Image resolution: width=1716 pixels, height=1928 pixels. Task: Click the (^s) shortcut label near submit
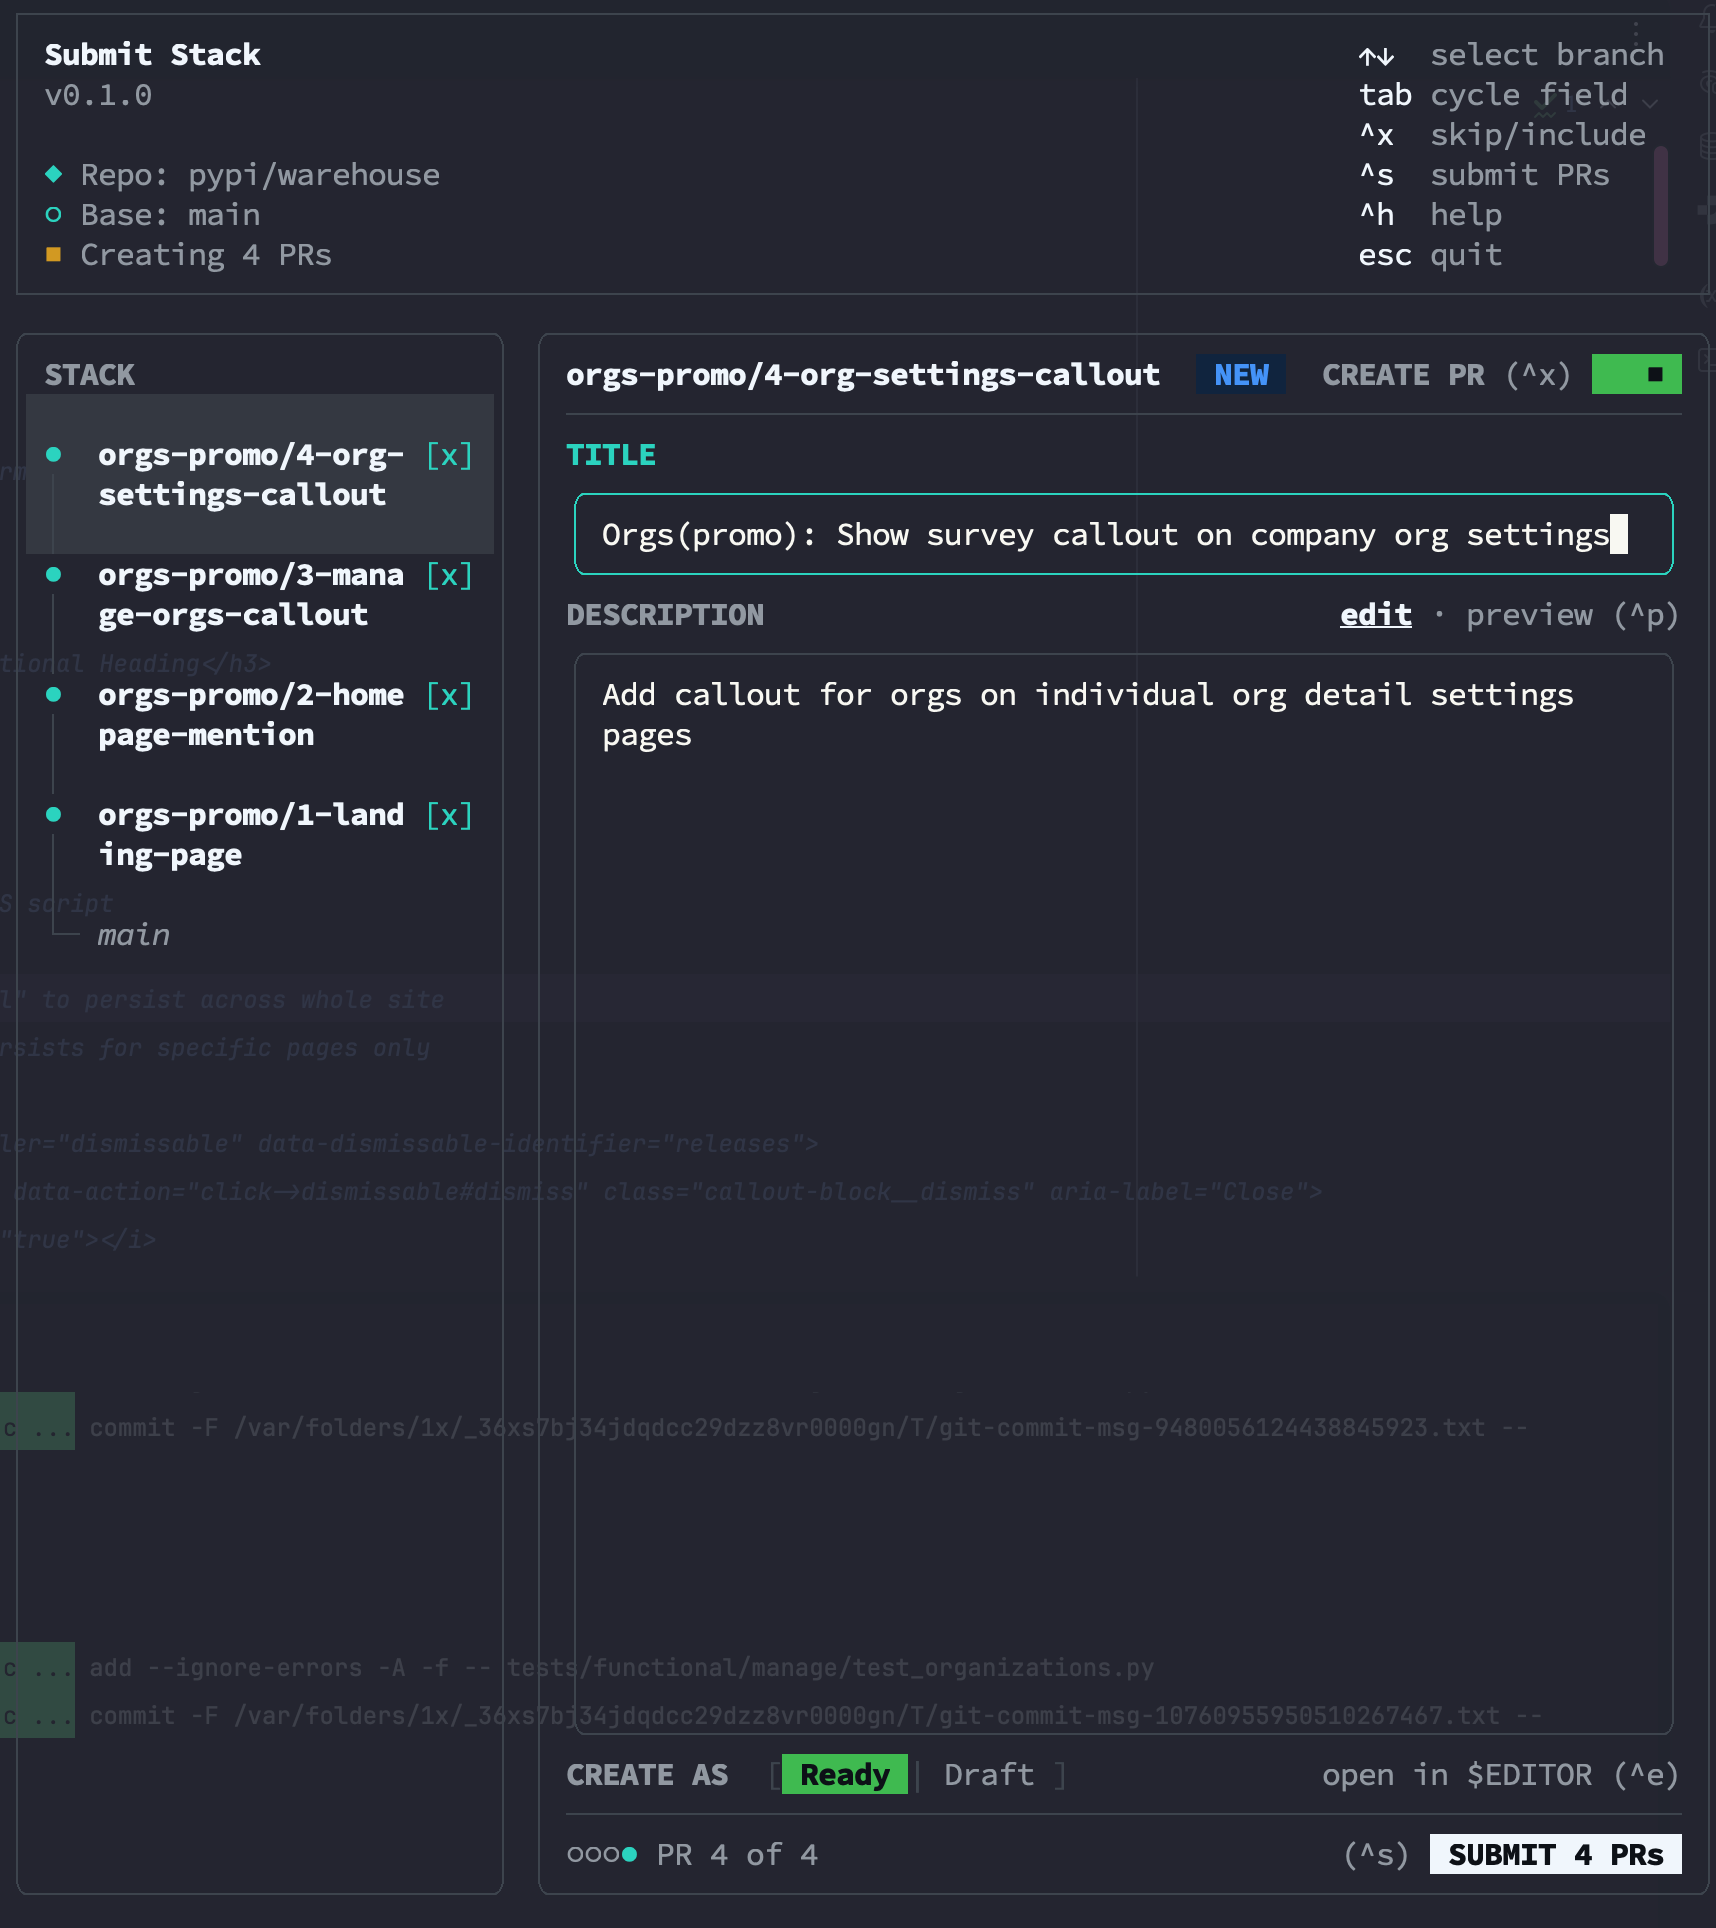click(1376, 1854)
